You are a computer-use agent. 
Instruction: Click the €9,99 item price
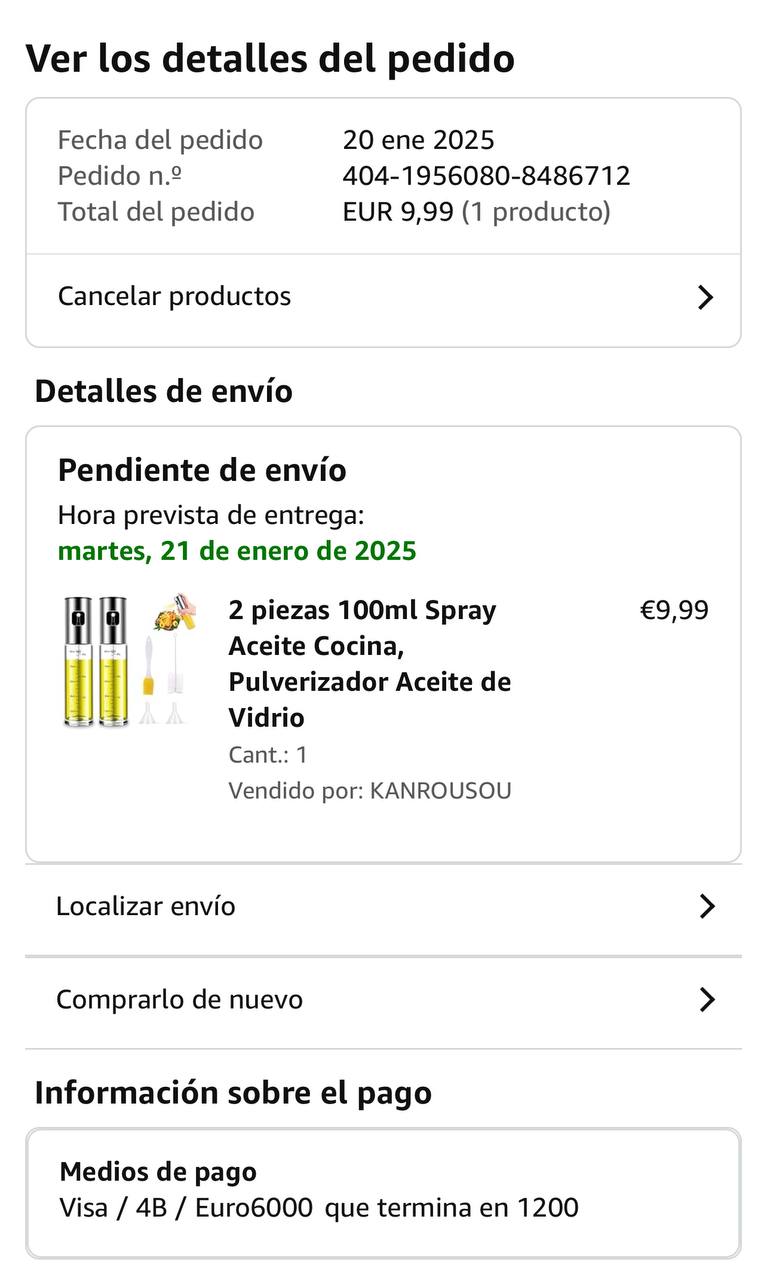[x=674, y=610]
